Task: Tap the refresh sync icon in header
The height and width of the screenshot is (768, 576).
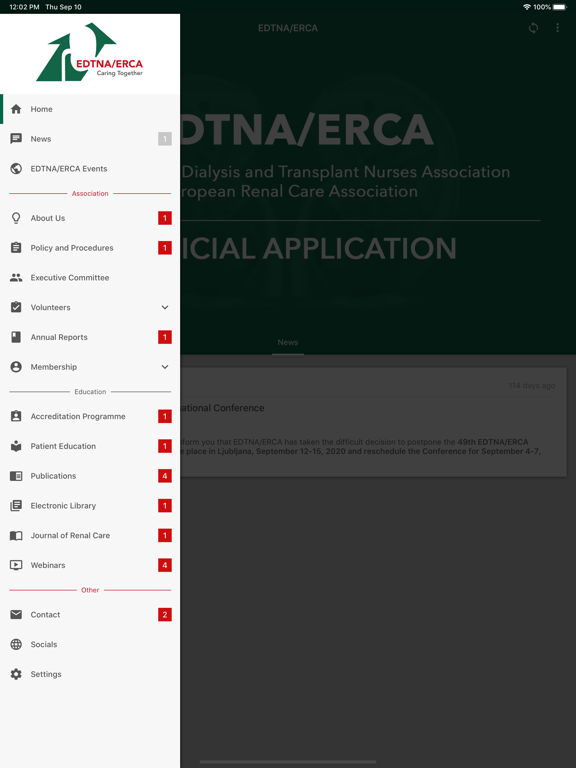Action: (533, 28)
